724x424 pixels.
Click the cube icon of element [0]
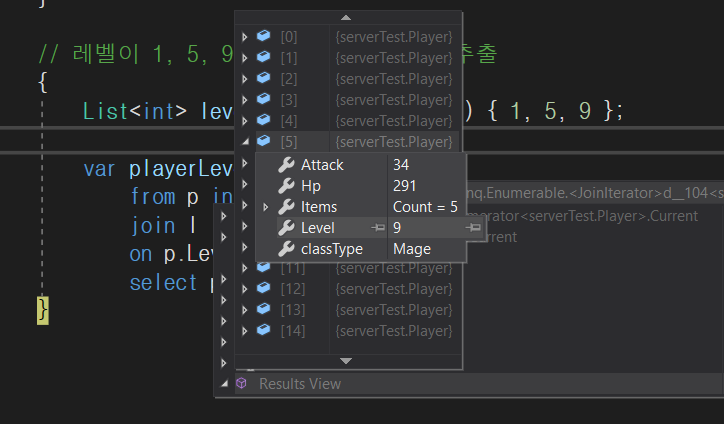[x=264, y=37]
